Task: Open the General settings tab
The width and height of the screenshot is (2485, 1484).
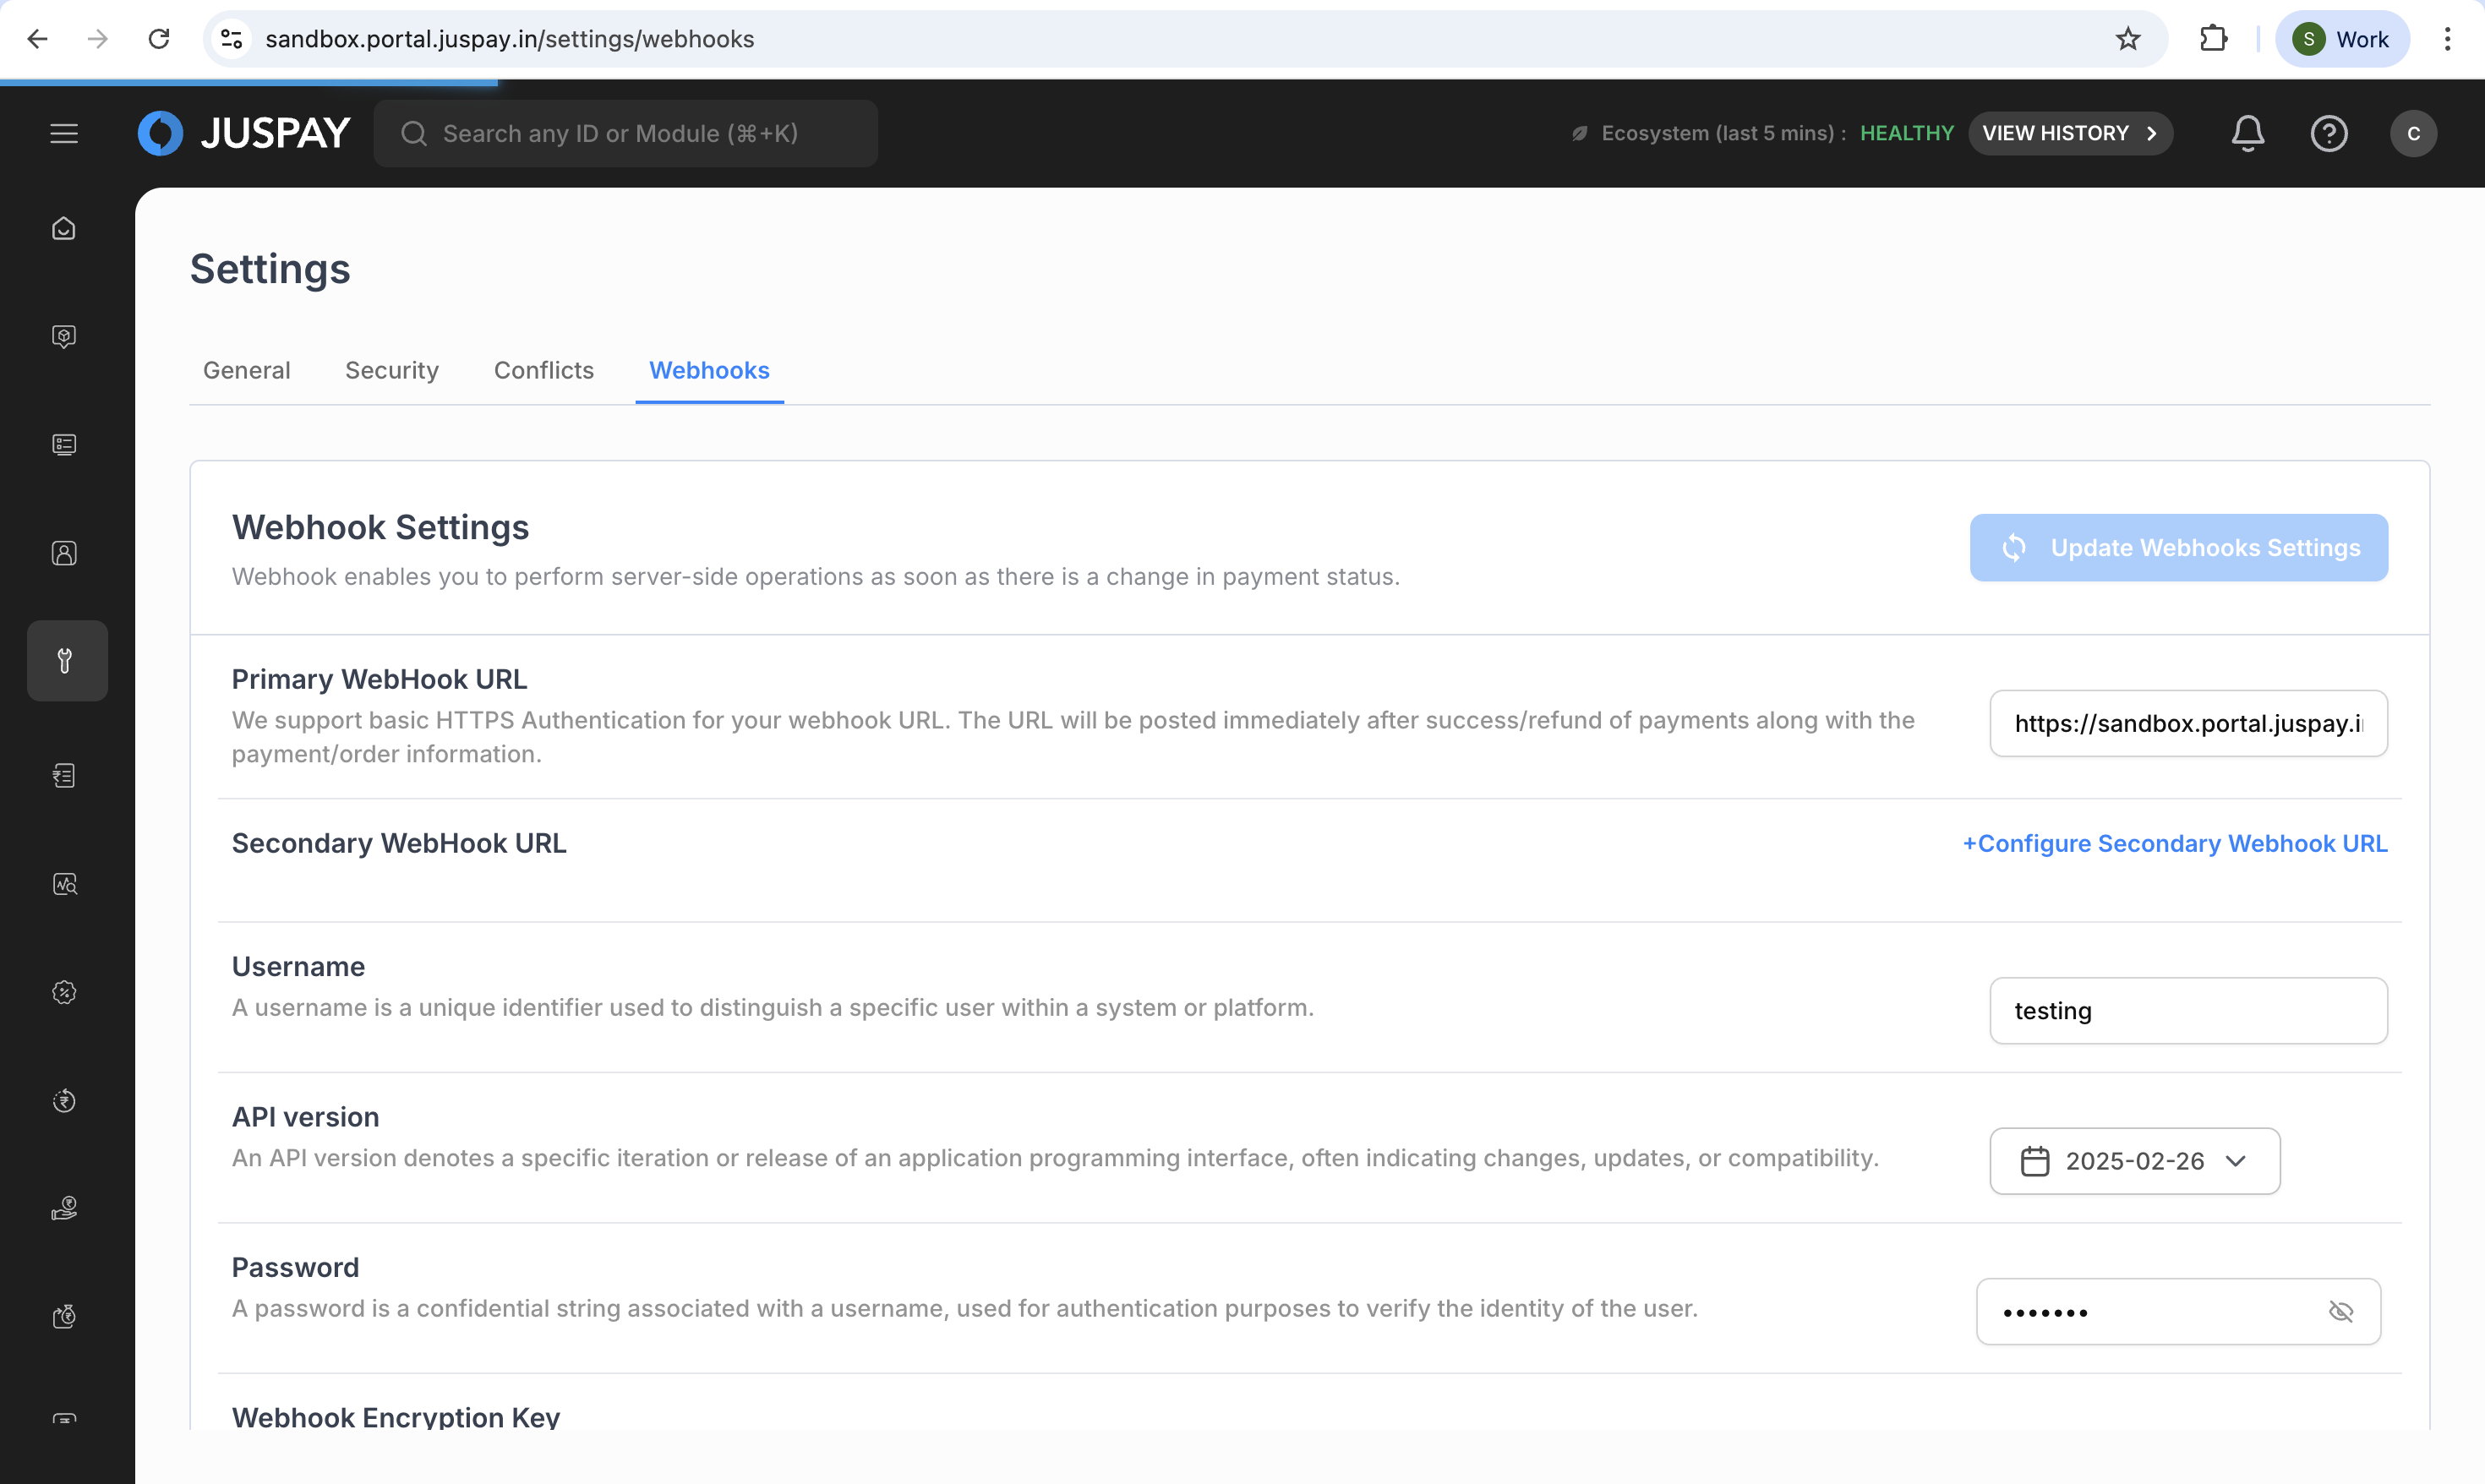Action: tap(246, 370)
